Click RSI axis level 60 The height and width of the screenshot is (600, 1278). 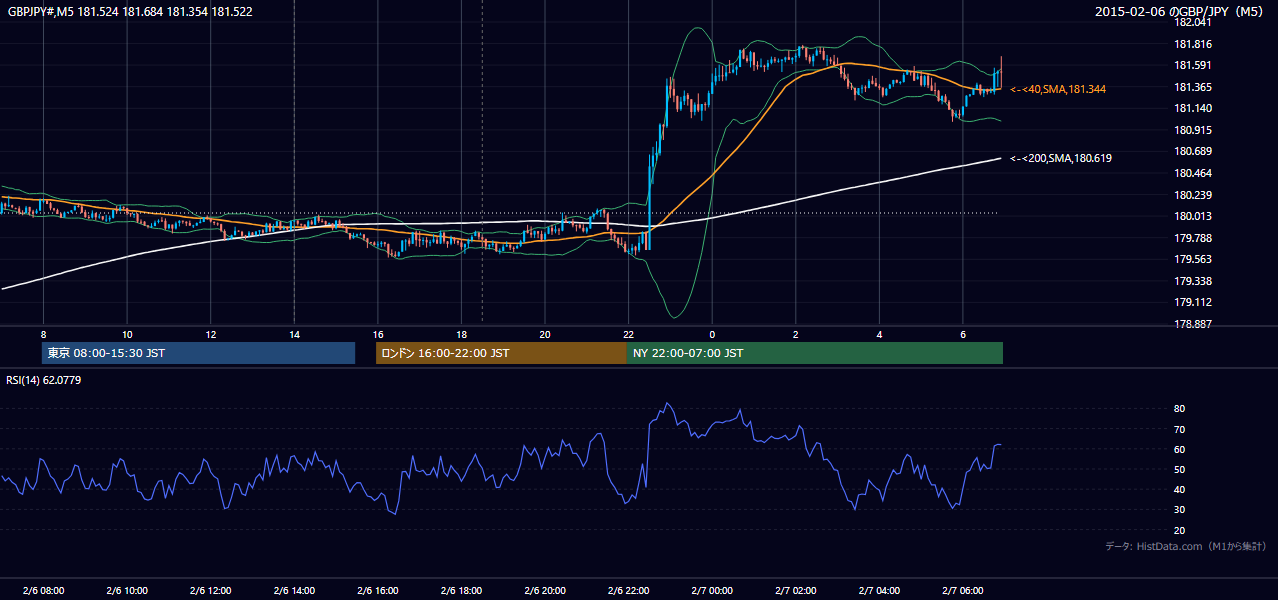1179,449
